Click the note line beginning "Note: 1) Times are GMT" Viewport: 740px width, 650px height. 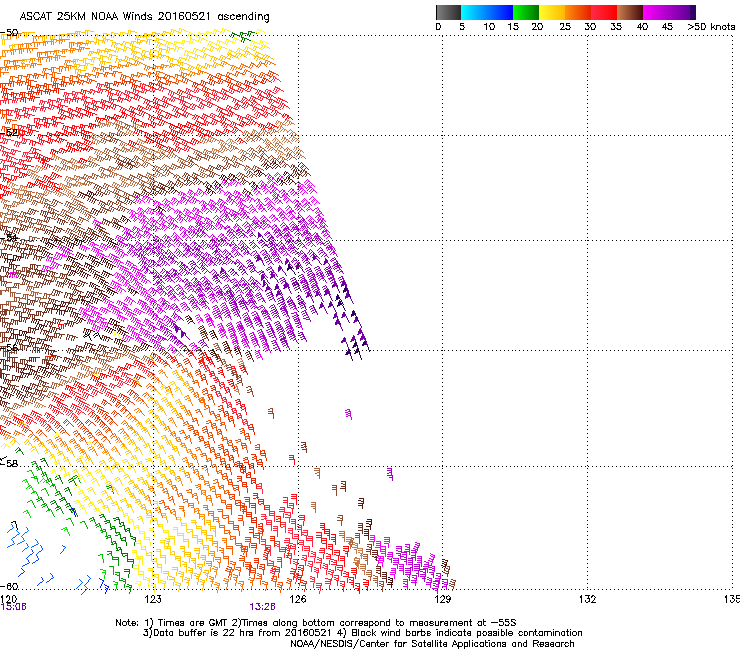(x=316, y=623)
